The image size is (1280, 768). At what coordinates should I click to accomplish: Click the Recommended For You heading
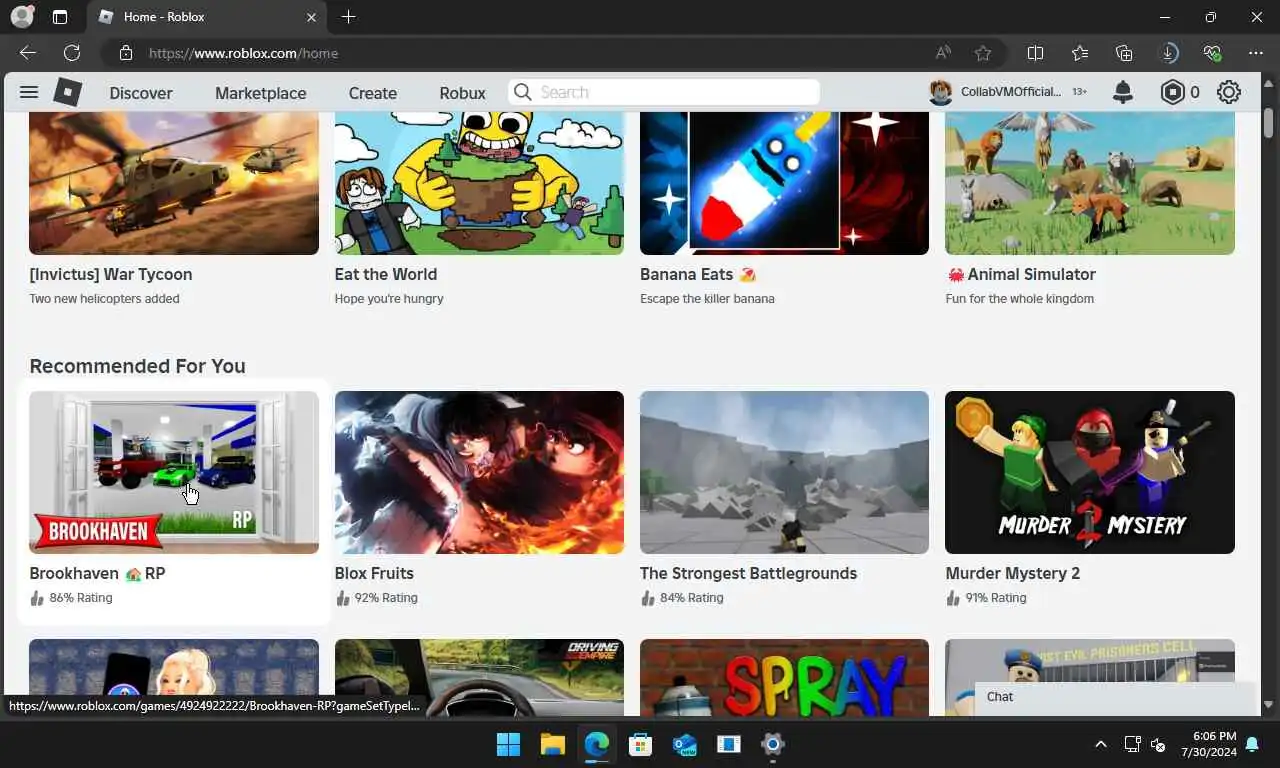point(137,366)
